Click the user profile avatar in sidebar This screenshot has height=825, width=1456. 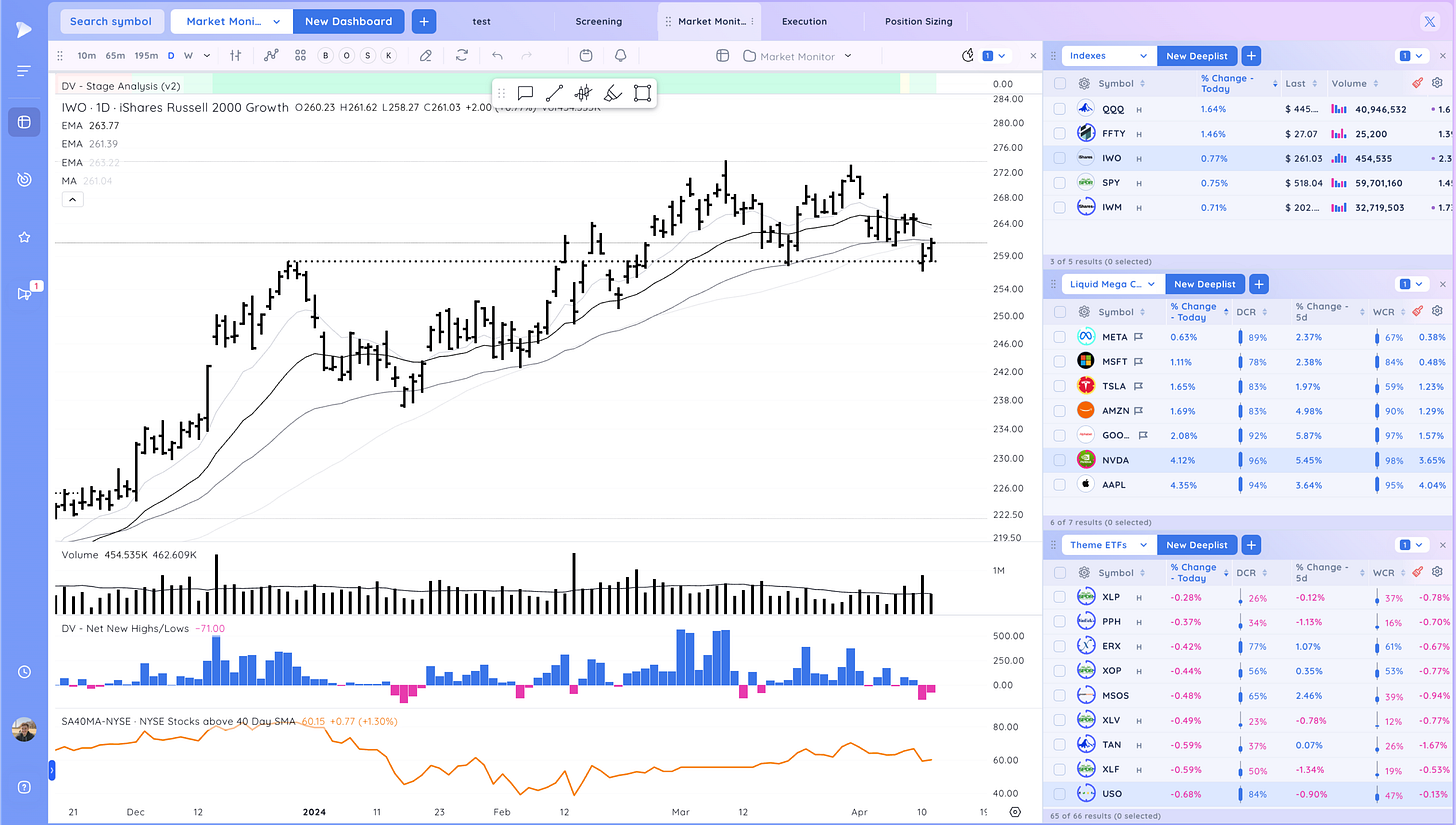pos(24,730)
